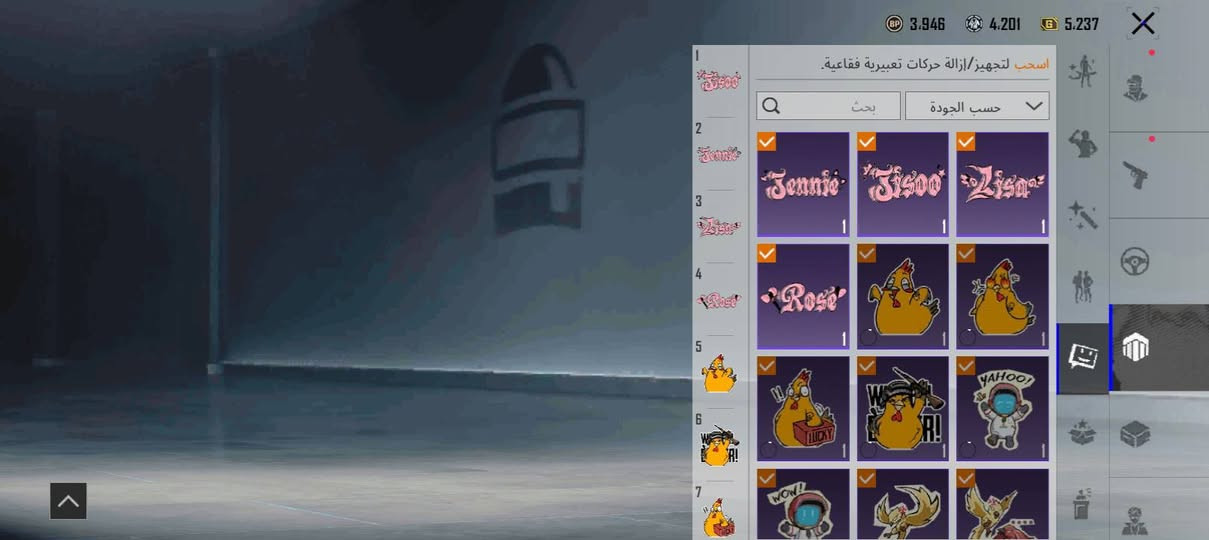Screen dimensions: 1209x540
Task: Toggle checkbox on the Winner chicken card
Action: (x=867, y=366)
